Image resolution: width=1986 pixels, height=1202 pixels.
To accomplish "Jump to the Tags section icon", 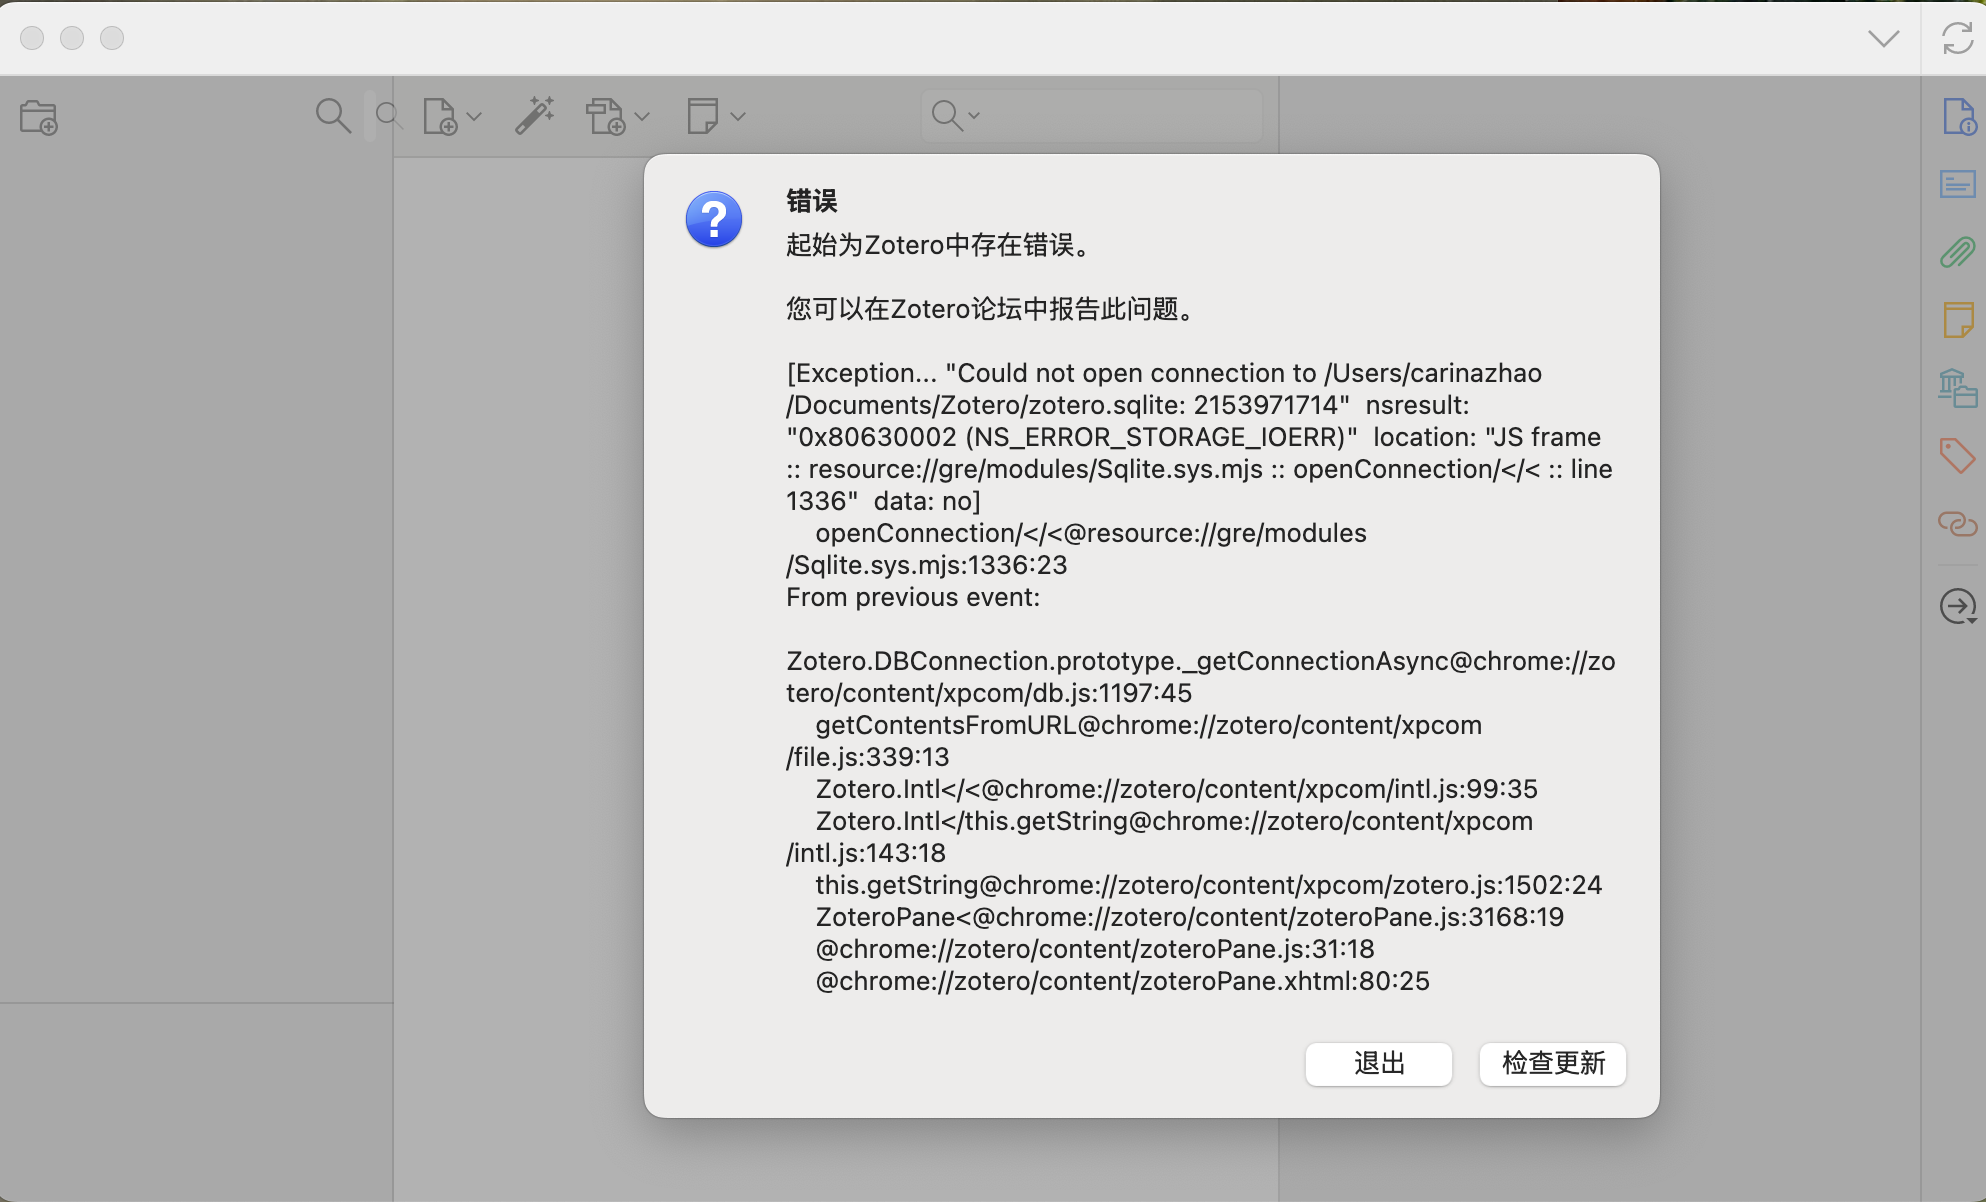I will [1958, 456].
